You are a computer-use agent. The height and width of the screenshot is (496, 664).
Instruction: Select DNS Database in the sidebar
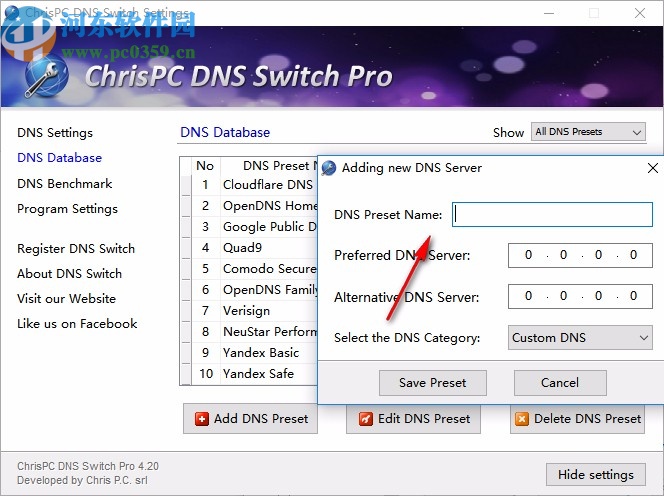[59, 158]
